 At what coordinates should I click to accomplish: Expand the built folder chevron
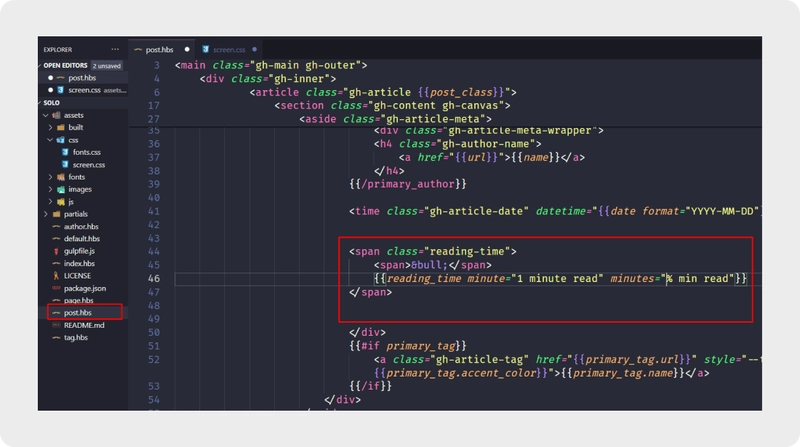(x=51, y=128)
